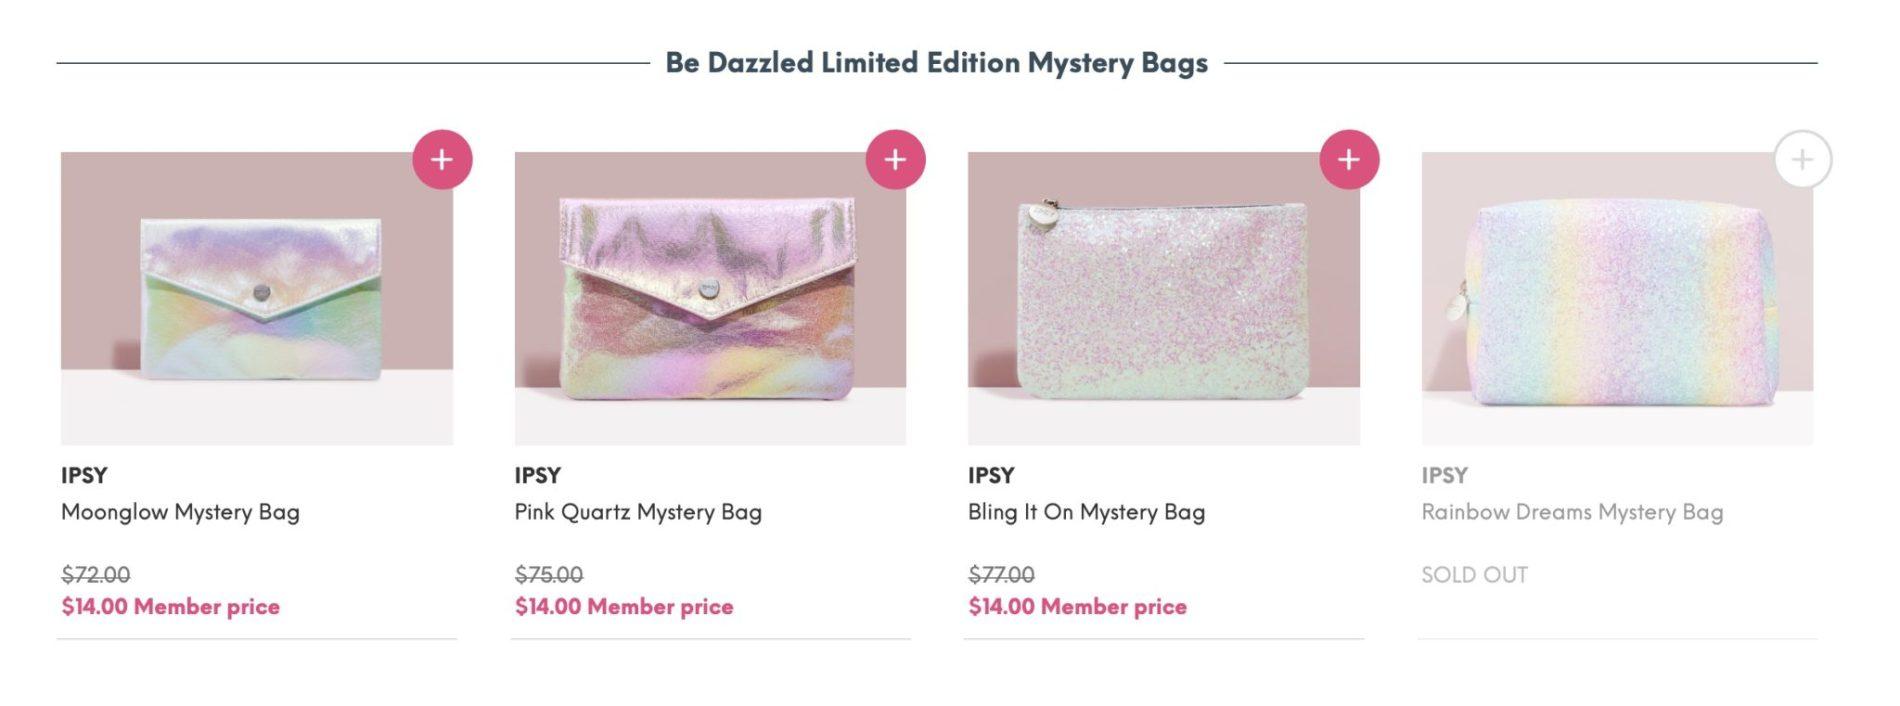1900x706 pixels.
Task: Click the Rainbow Dreams Mystery Bag title
Action: pyautogui.click(x=1572, y=512)
